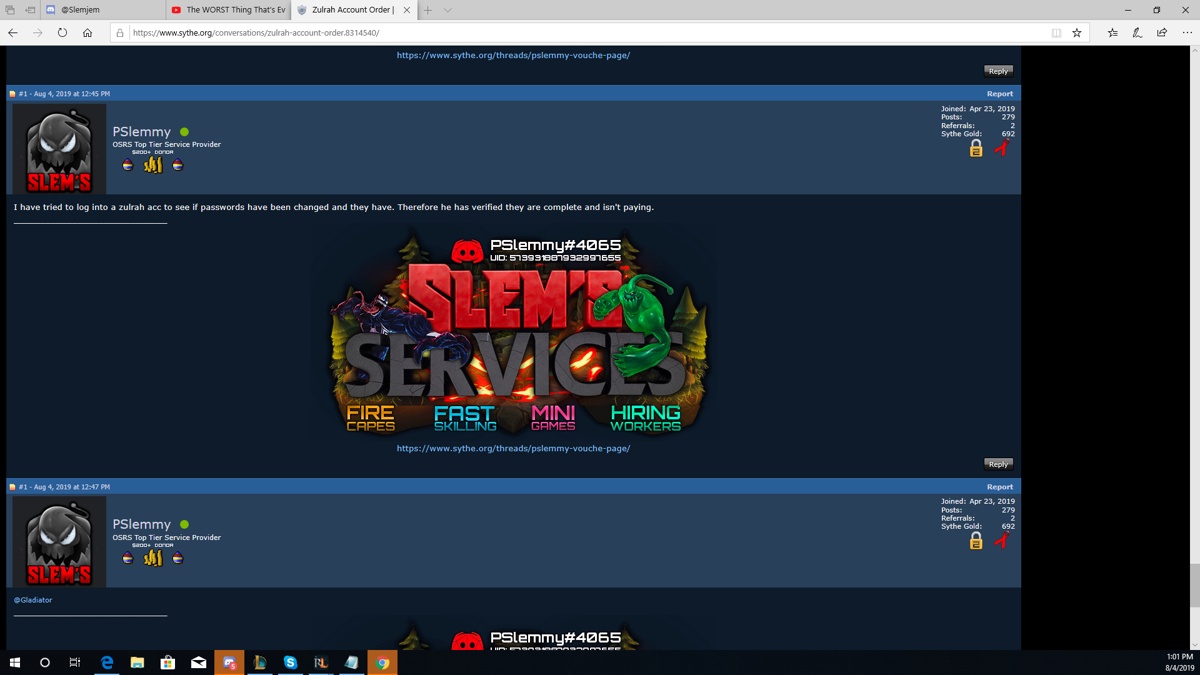Add this page to favorites
Image resolution: width=1200 pixels, height=675 pixels.
pyautogui.click(x=1077, y=33)
